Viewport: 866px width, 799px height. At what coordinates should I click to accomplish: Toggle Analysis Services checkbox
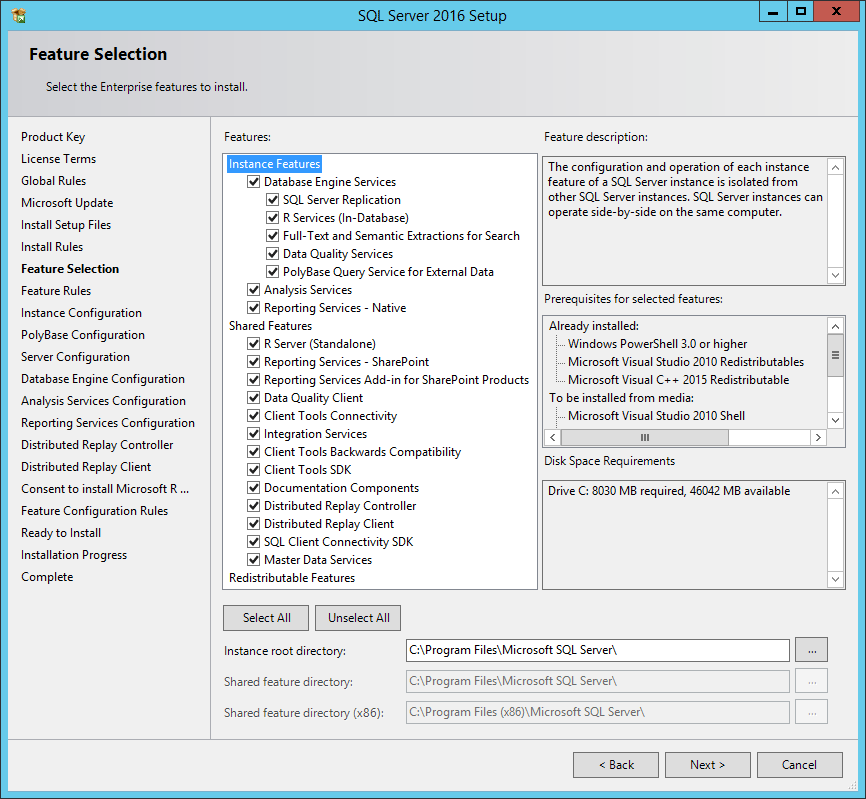point(254,290)
